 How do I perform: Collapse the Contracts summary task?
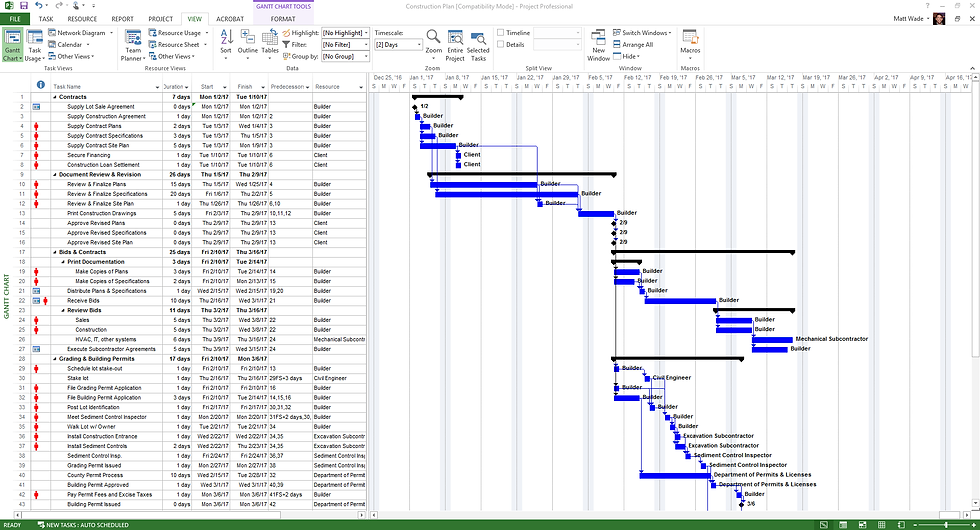(55, 98)
